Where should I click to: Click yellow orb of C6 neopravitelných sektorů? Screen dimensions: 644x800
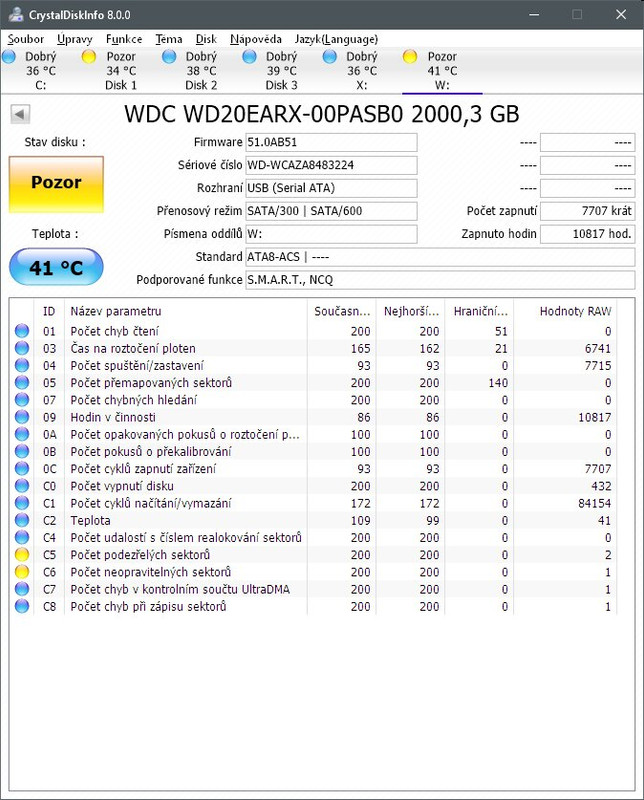pyautogui.click(x=22, y=572)
